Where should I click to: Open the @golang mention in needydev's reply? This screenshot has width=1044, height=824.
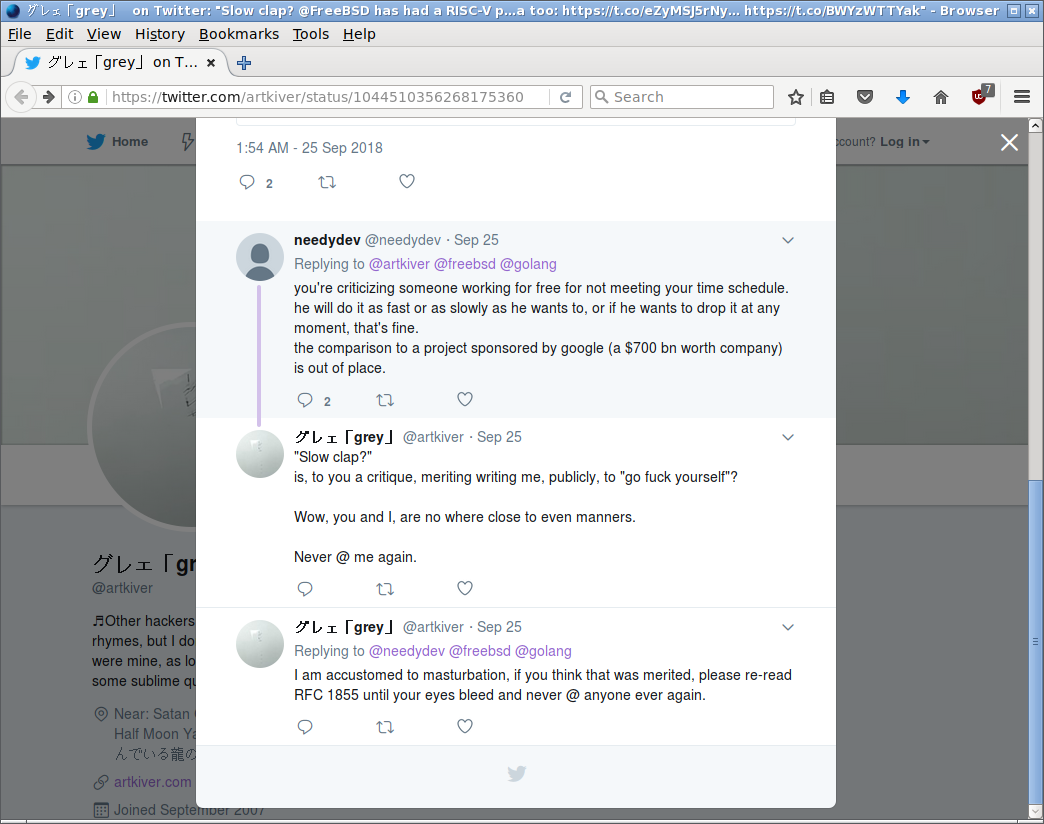(528, 264)
